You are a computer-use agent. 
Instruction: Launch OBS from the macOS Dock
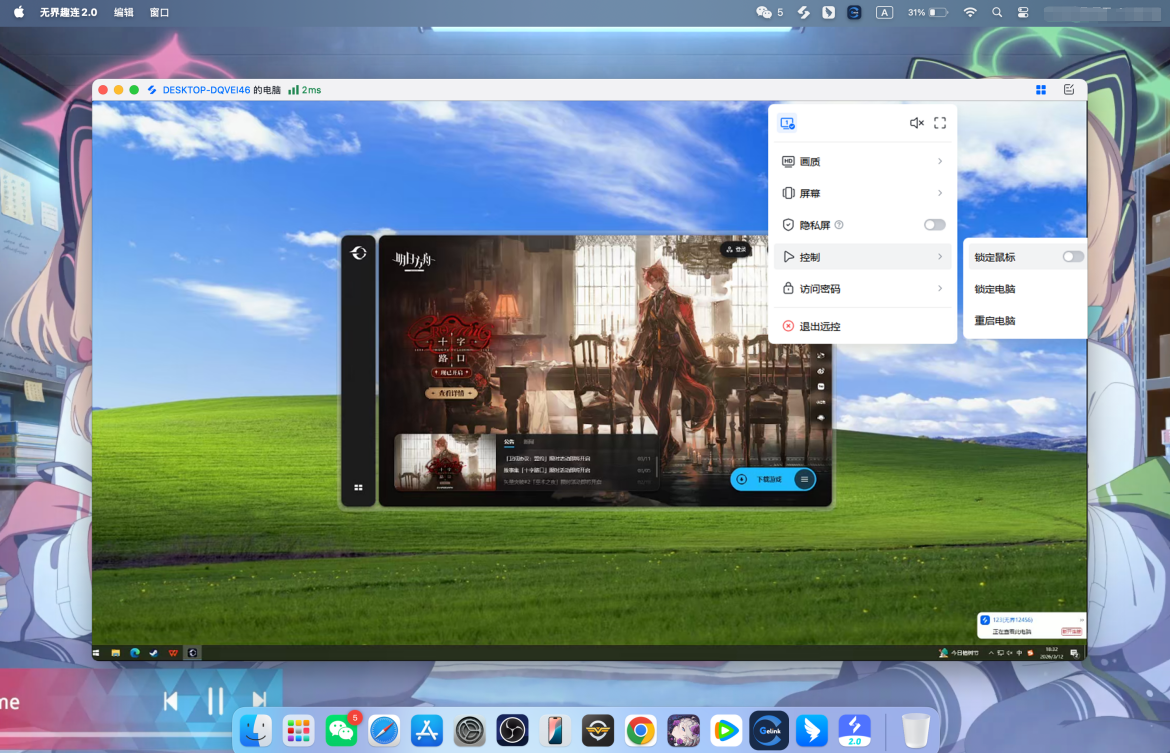(x=512, y=731)
